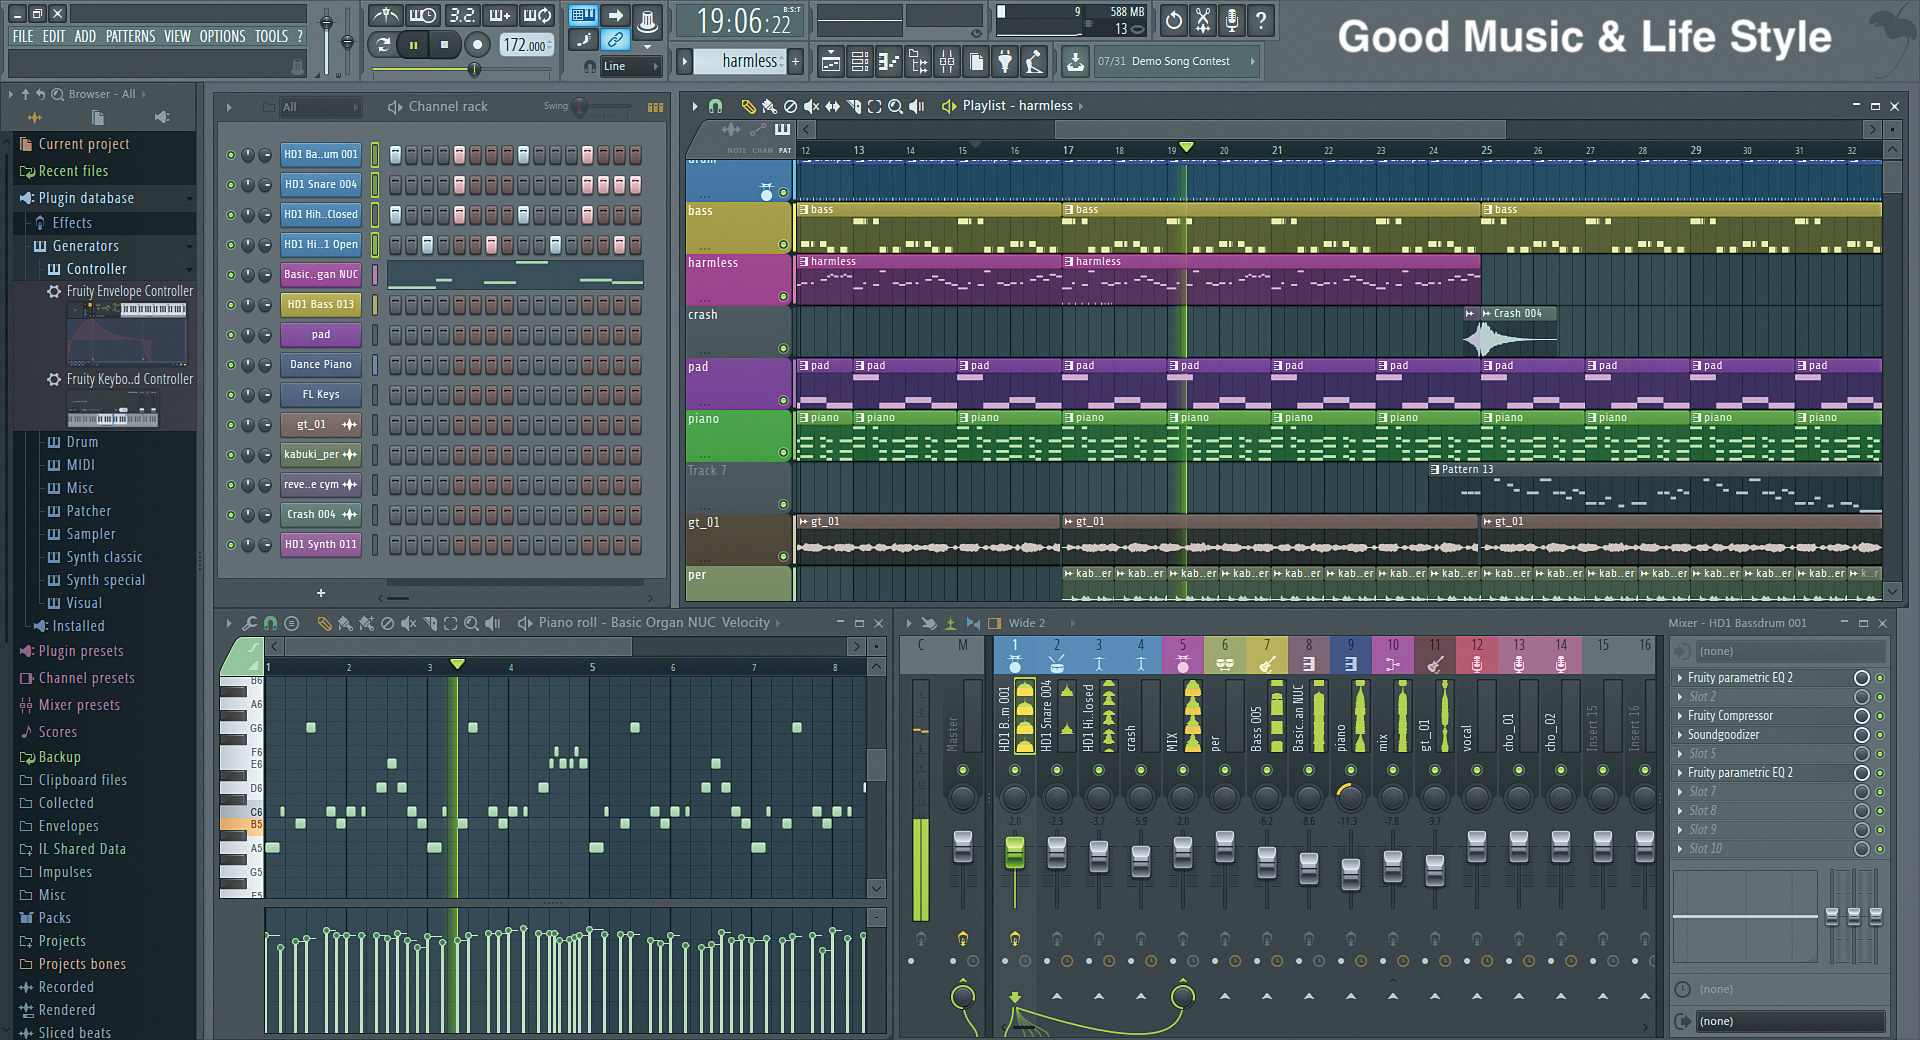The height and width of the screenshot is (1040, 1920).
Task: Toggle the countdown before recording icon
Action: click(x=462, y=16)
